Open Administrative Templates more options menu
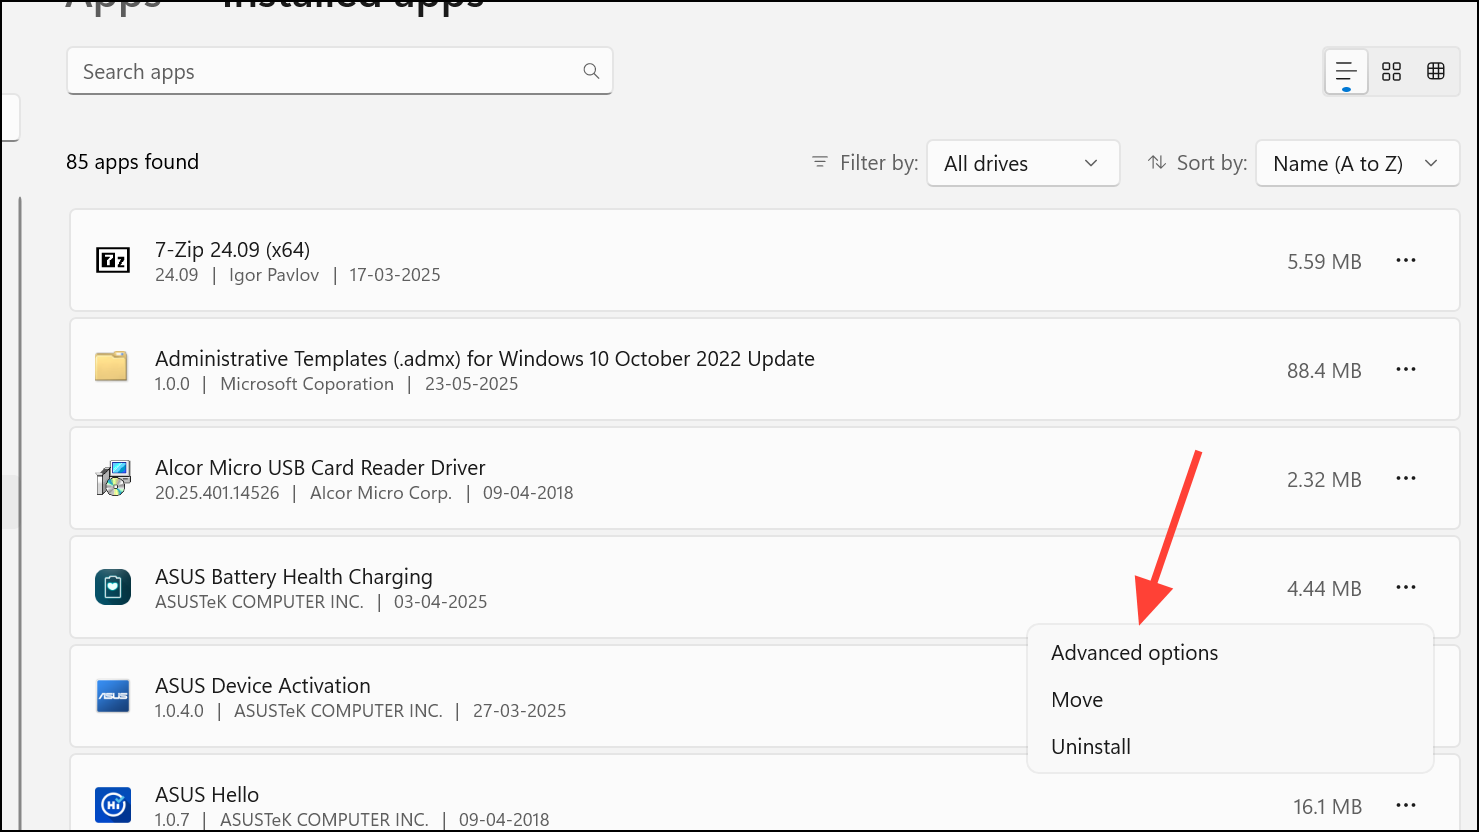The height and width of the screenshot is (832, 1479). tap(1405, 369)
